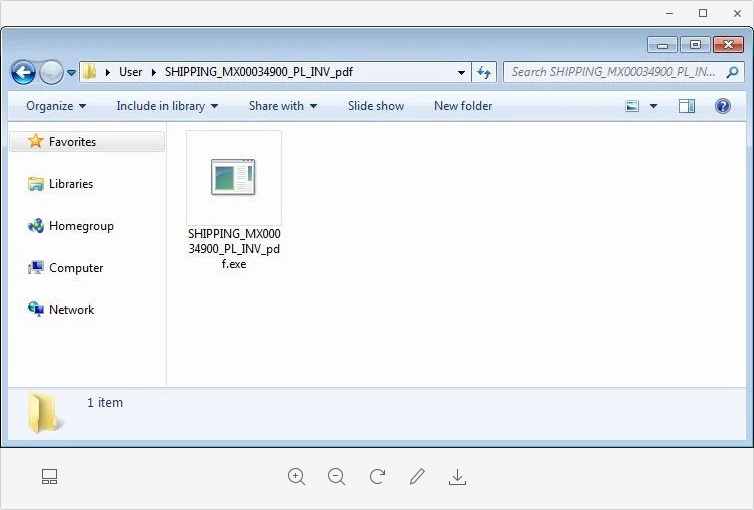Click the Computer monitor icon
Viewport: 754px width, 510px height.
[x=36, y=267]
